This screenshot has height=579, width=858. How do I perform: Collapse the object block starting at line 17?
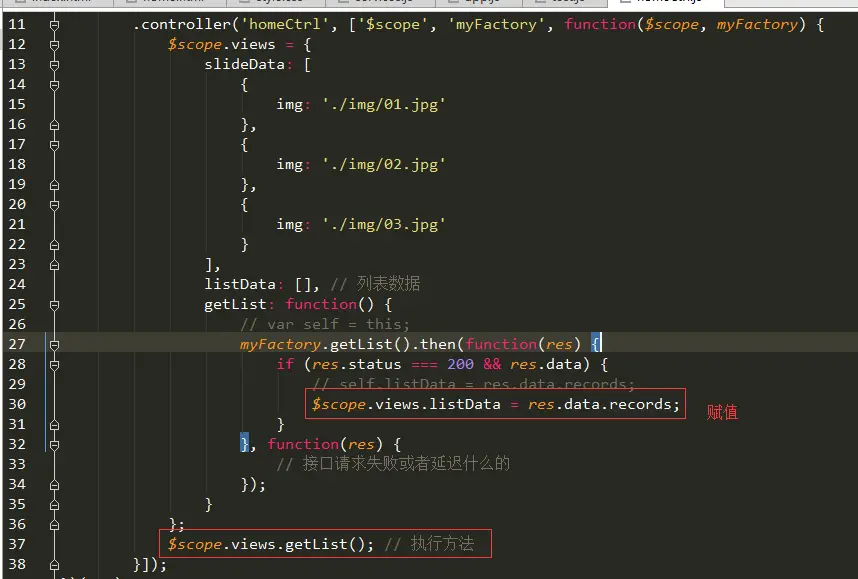coord(54,145)
